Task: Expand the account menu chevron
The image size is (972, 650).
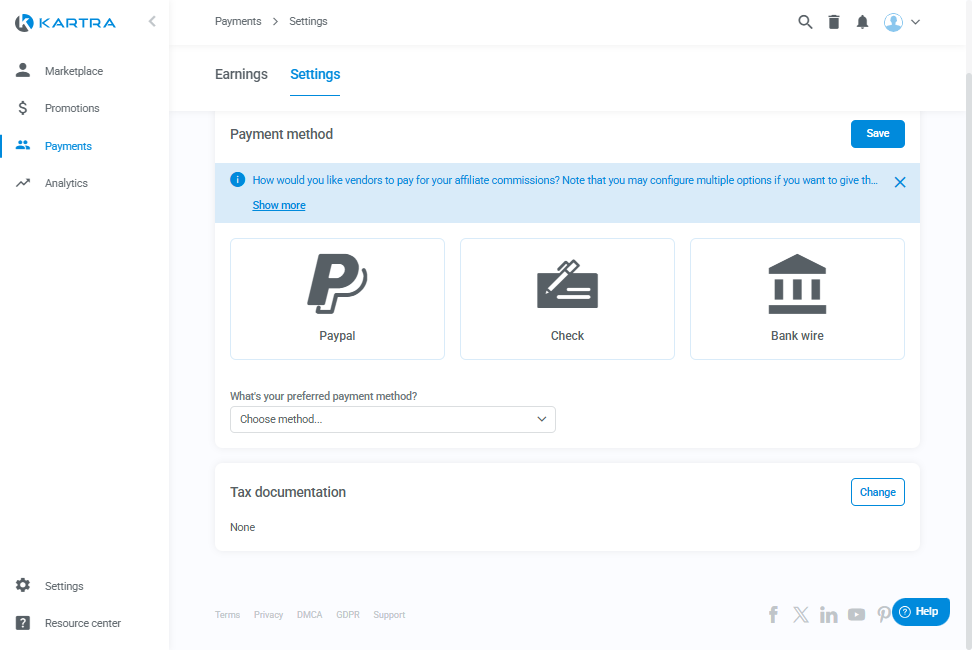Action: click(915, 22)
